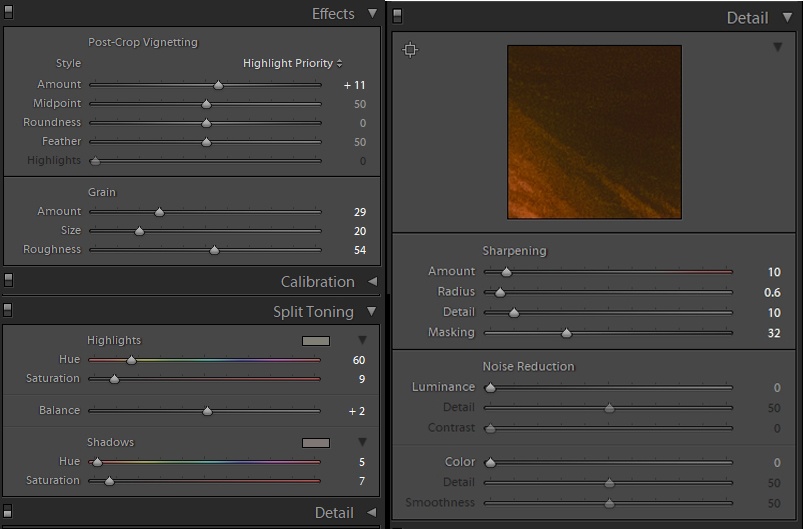Click the disclosure triangle beside Shadows swatch
803x529 pixels.
(363, 443)
